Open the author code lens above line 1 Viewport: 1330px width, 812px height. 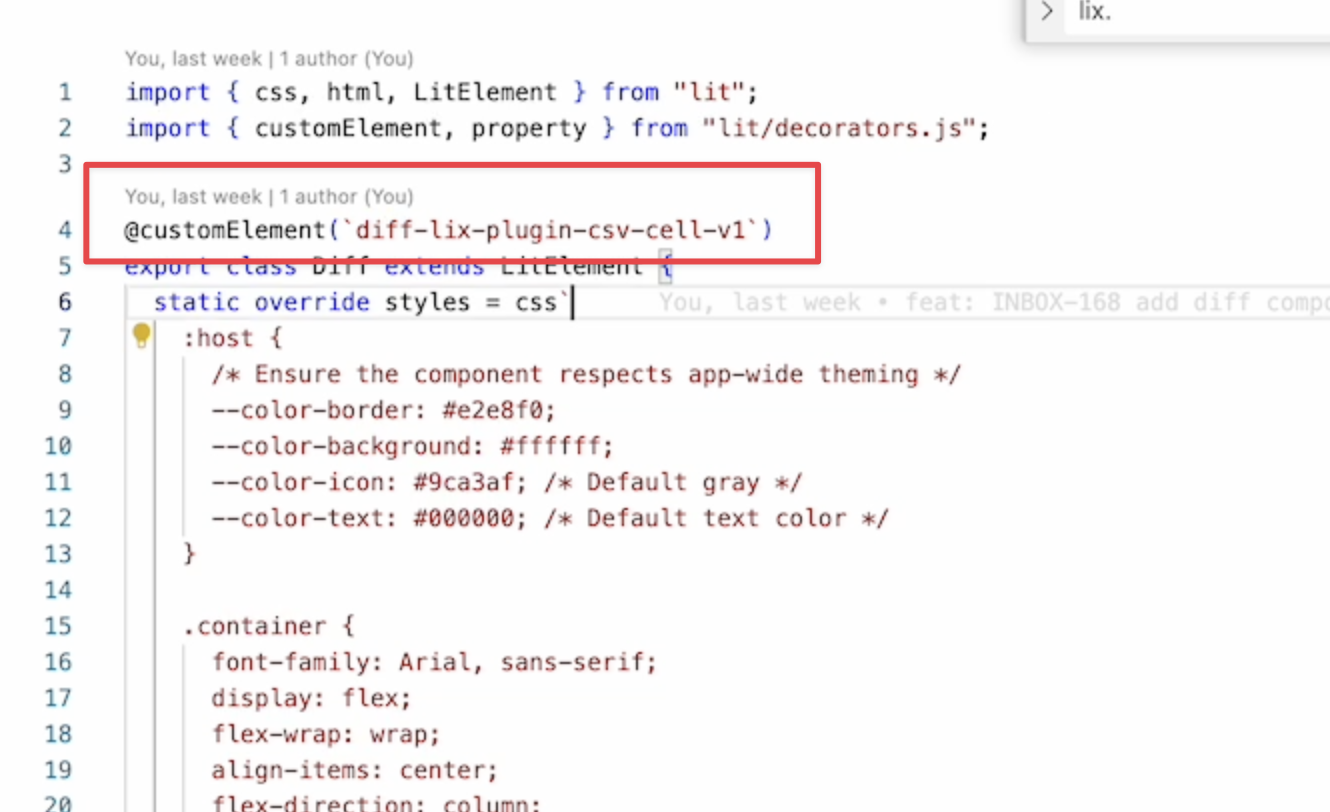(x=269, y=59)
